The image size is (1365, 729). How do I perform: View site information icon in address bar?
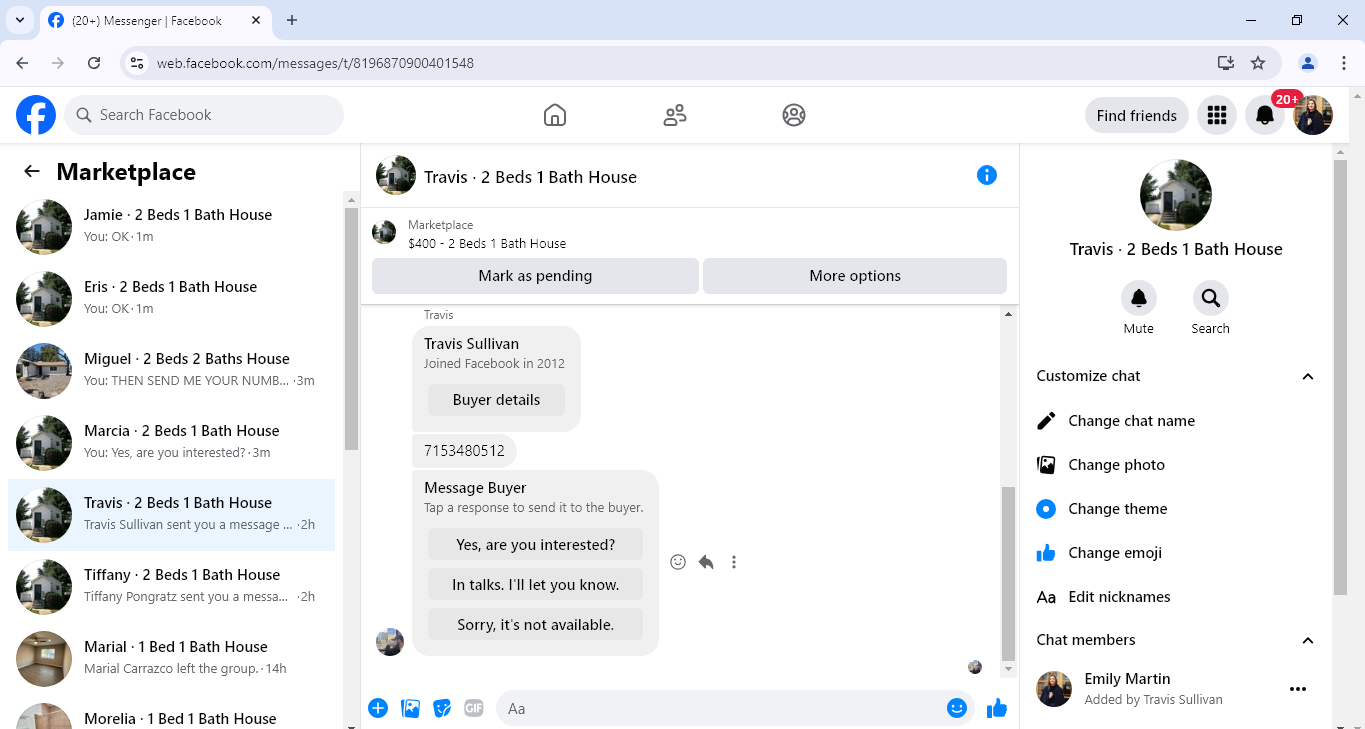coord(137,63)
